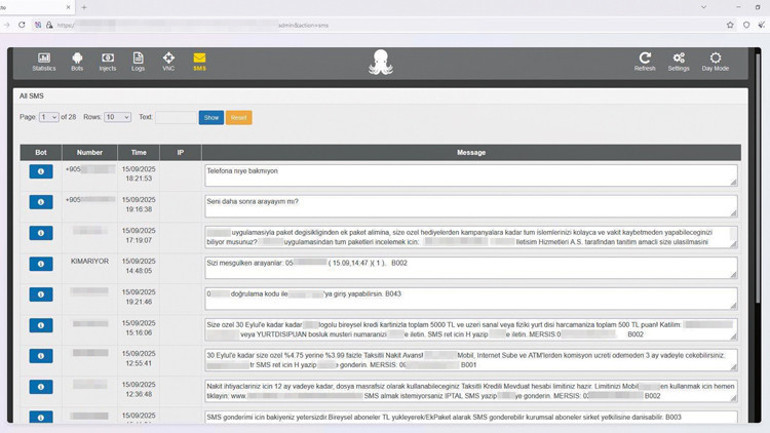Click the browser reload button
This screenshot has width=770, height=433.
21,25
